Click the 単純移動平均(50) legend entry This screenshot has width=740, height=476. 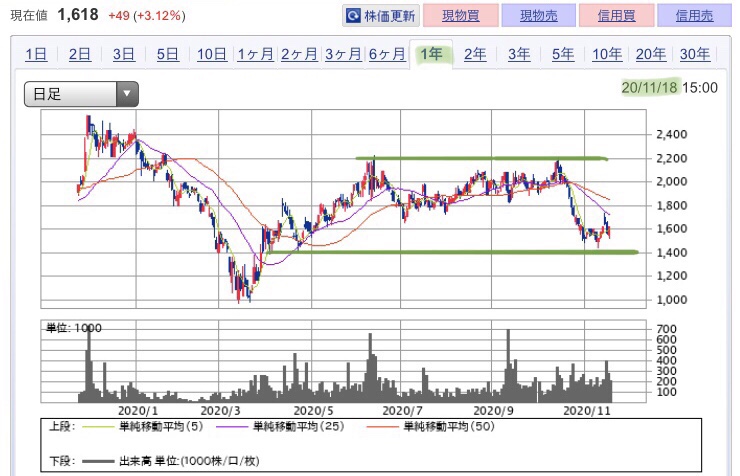tap(449, 426)
